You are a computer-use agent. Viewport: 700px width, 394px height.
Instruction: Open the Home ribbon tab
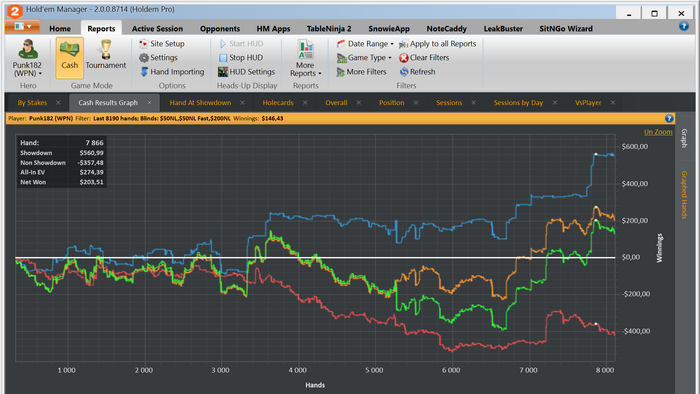(x=60, y=29)
